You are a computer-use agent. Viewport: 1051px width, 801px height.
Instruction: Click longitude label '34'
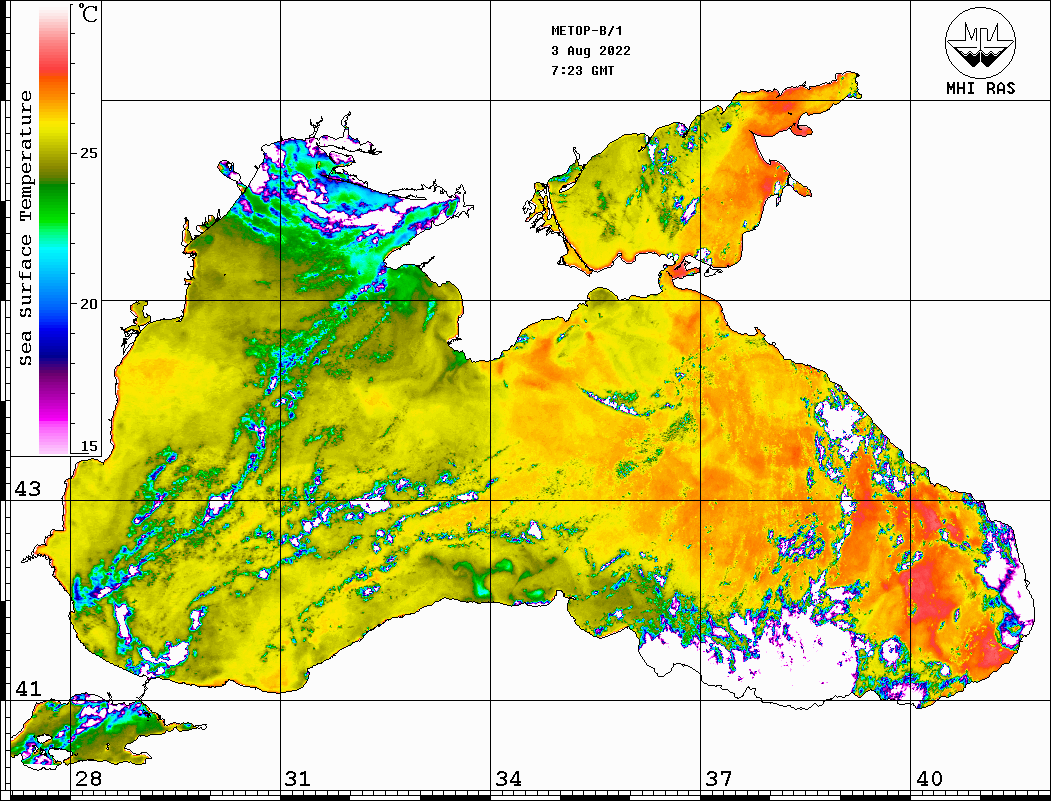point(508,779)
